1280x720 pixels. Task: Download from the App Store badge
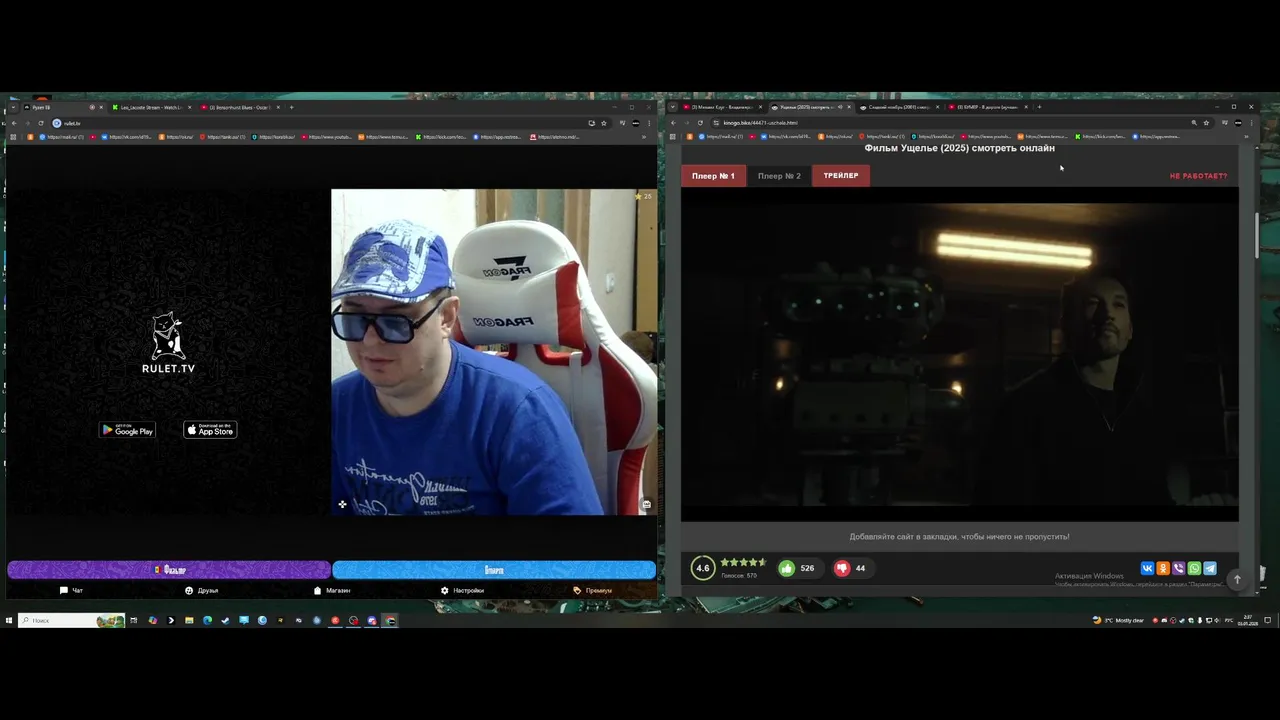[x=210, y=430]
